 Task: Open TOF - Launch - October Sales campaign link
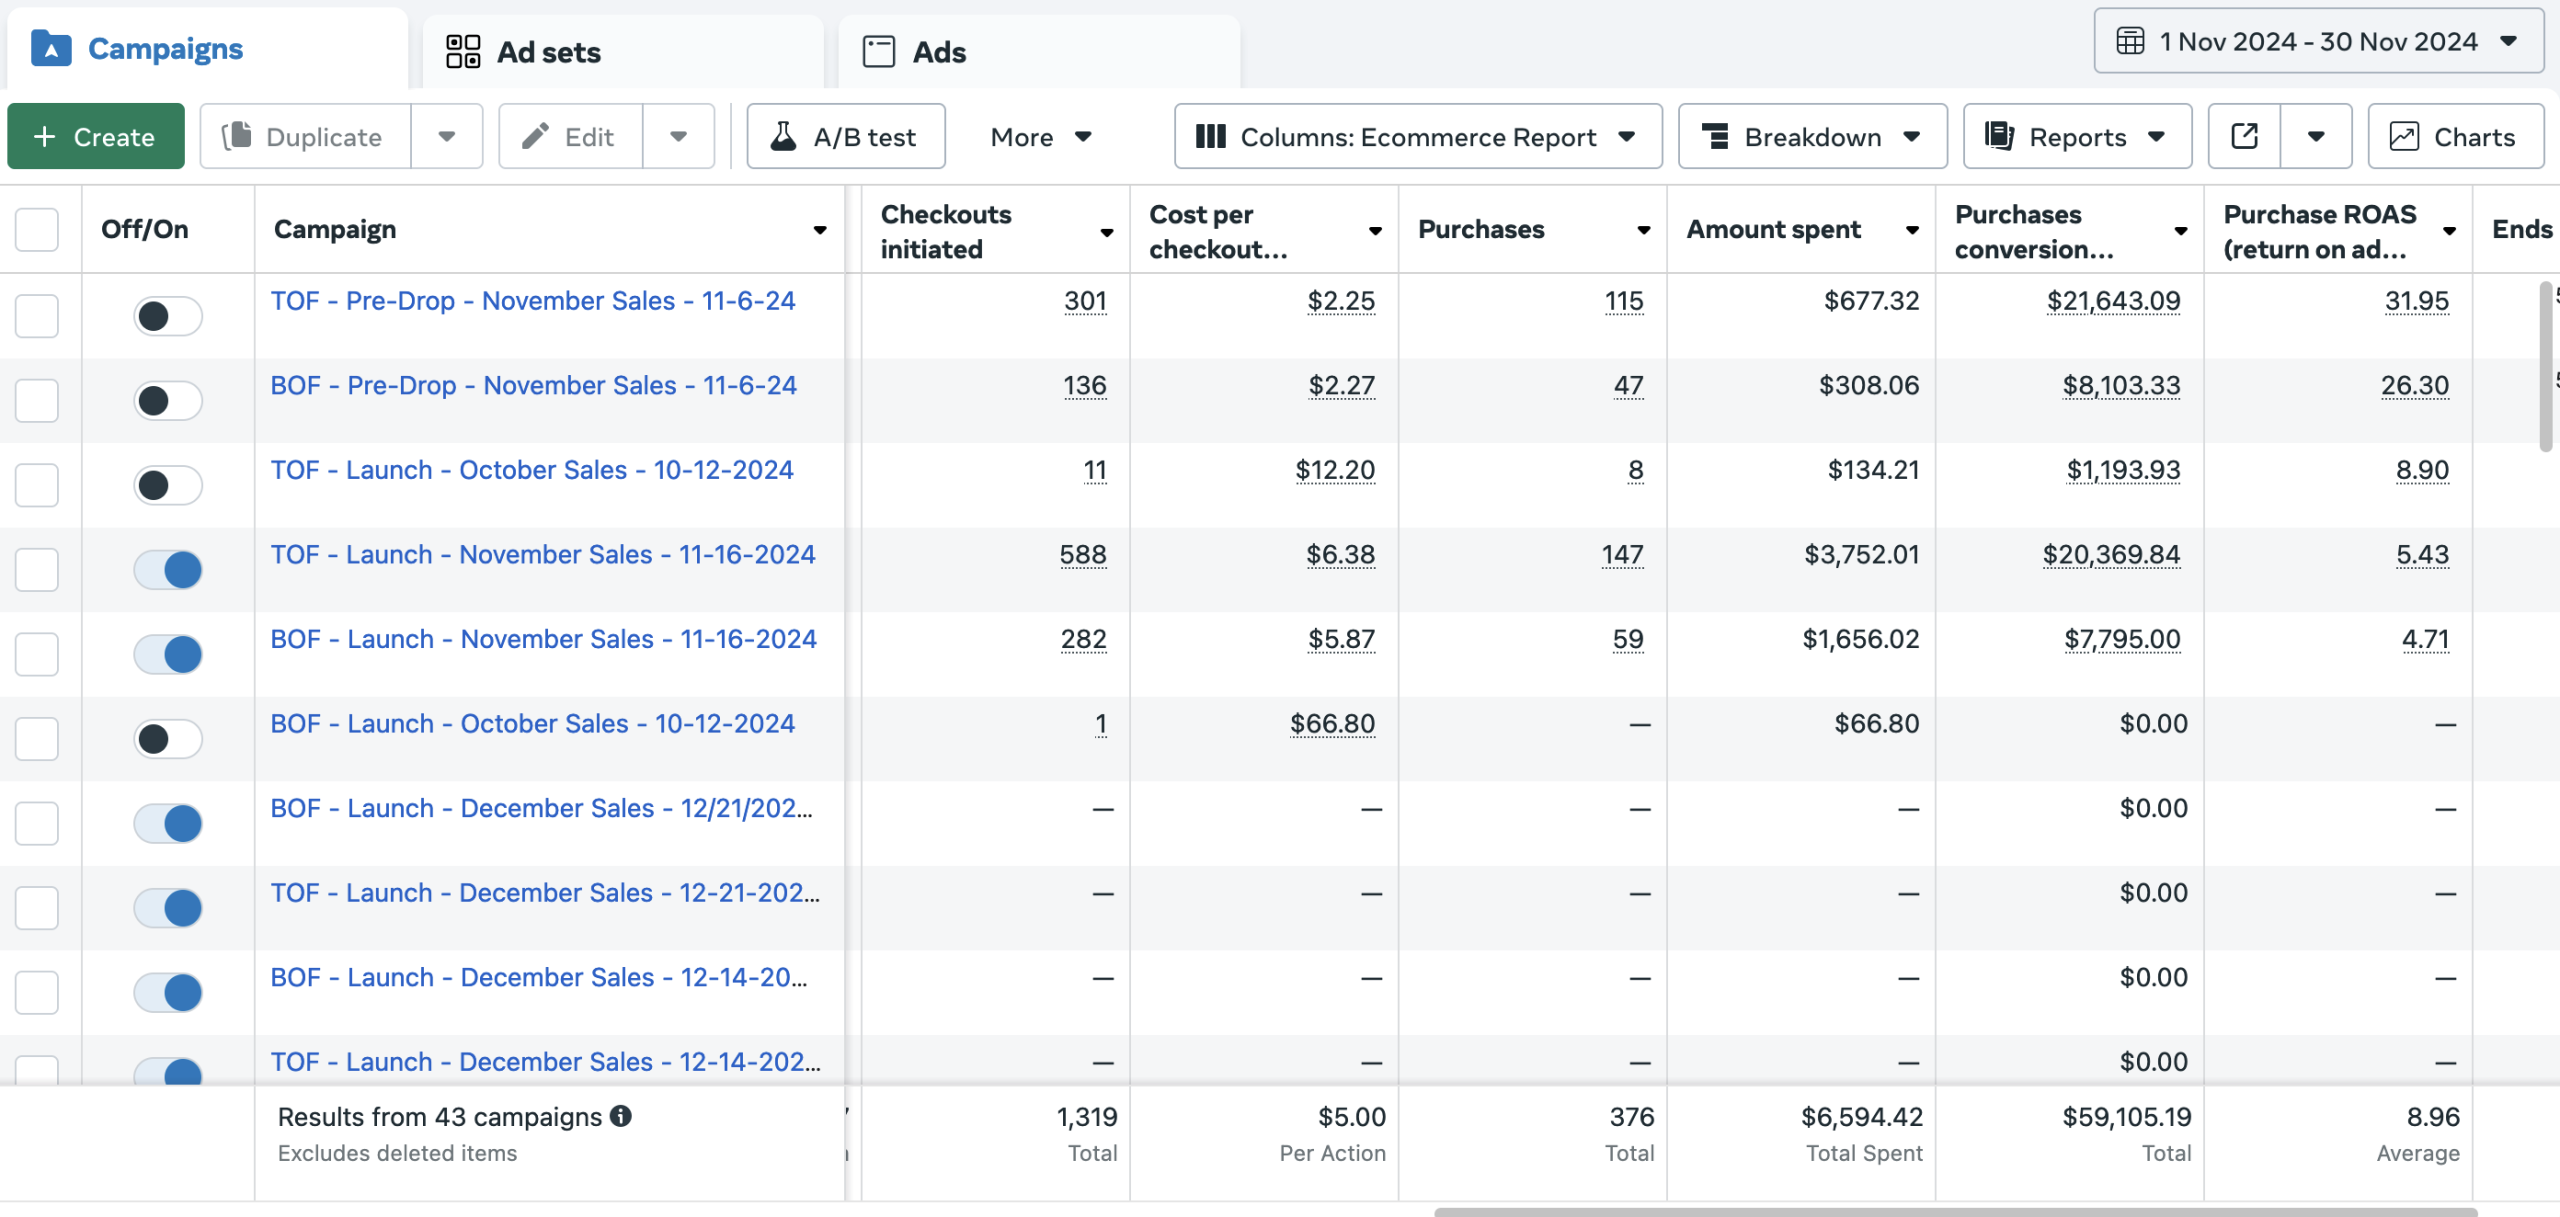point(531,470)
